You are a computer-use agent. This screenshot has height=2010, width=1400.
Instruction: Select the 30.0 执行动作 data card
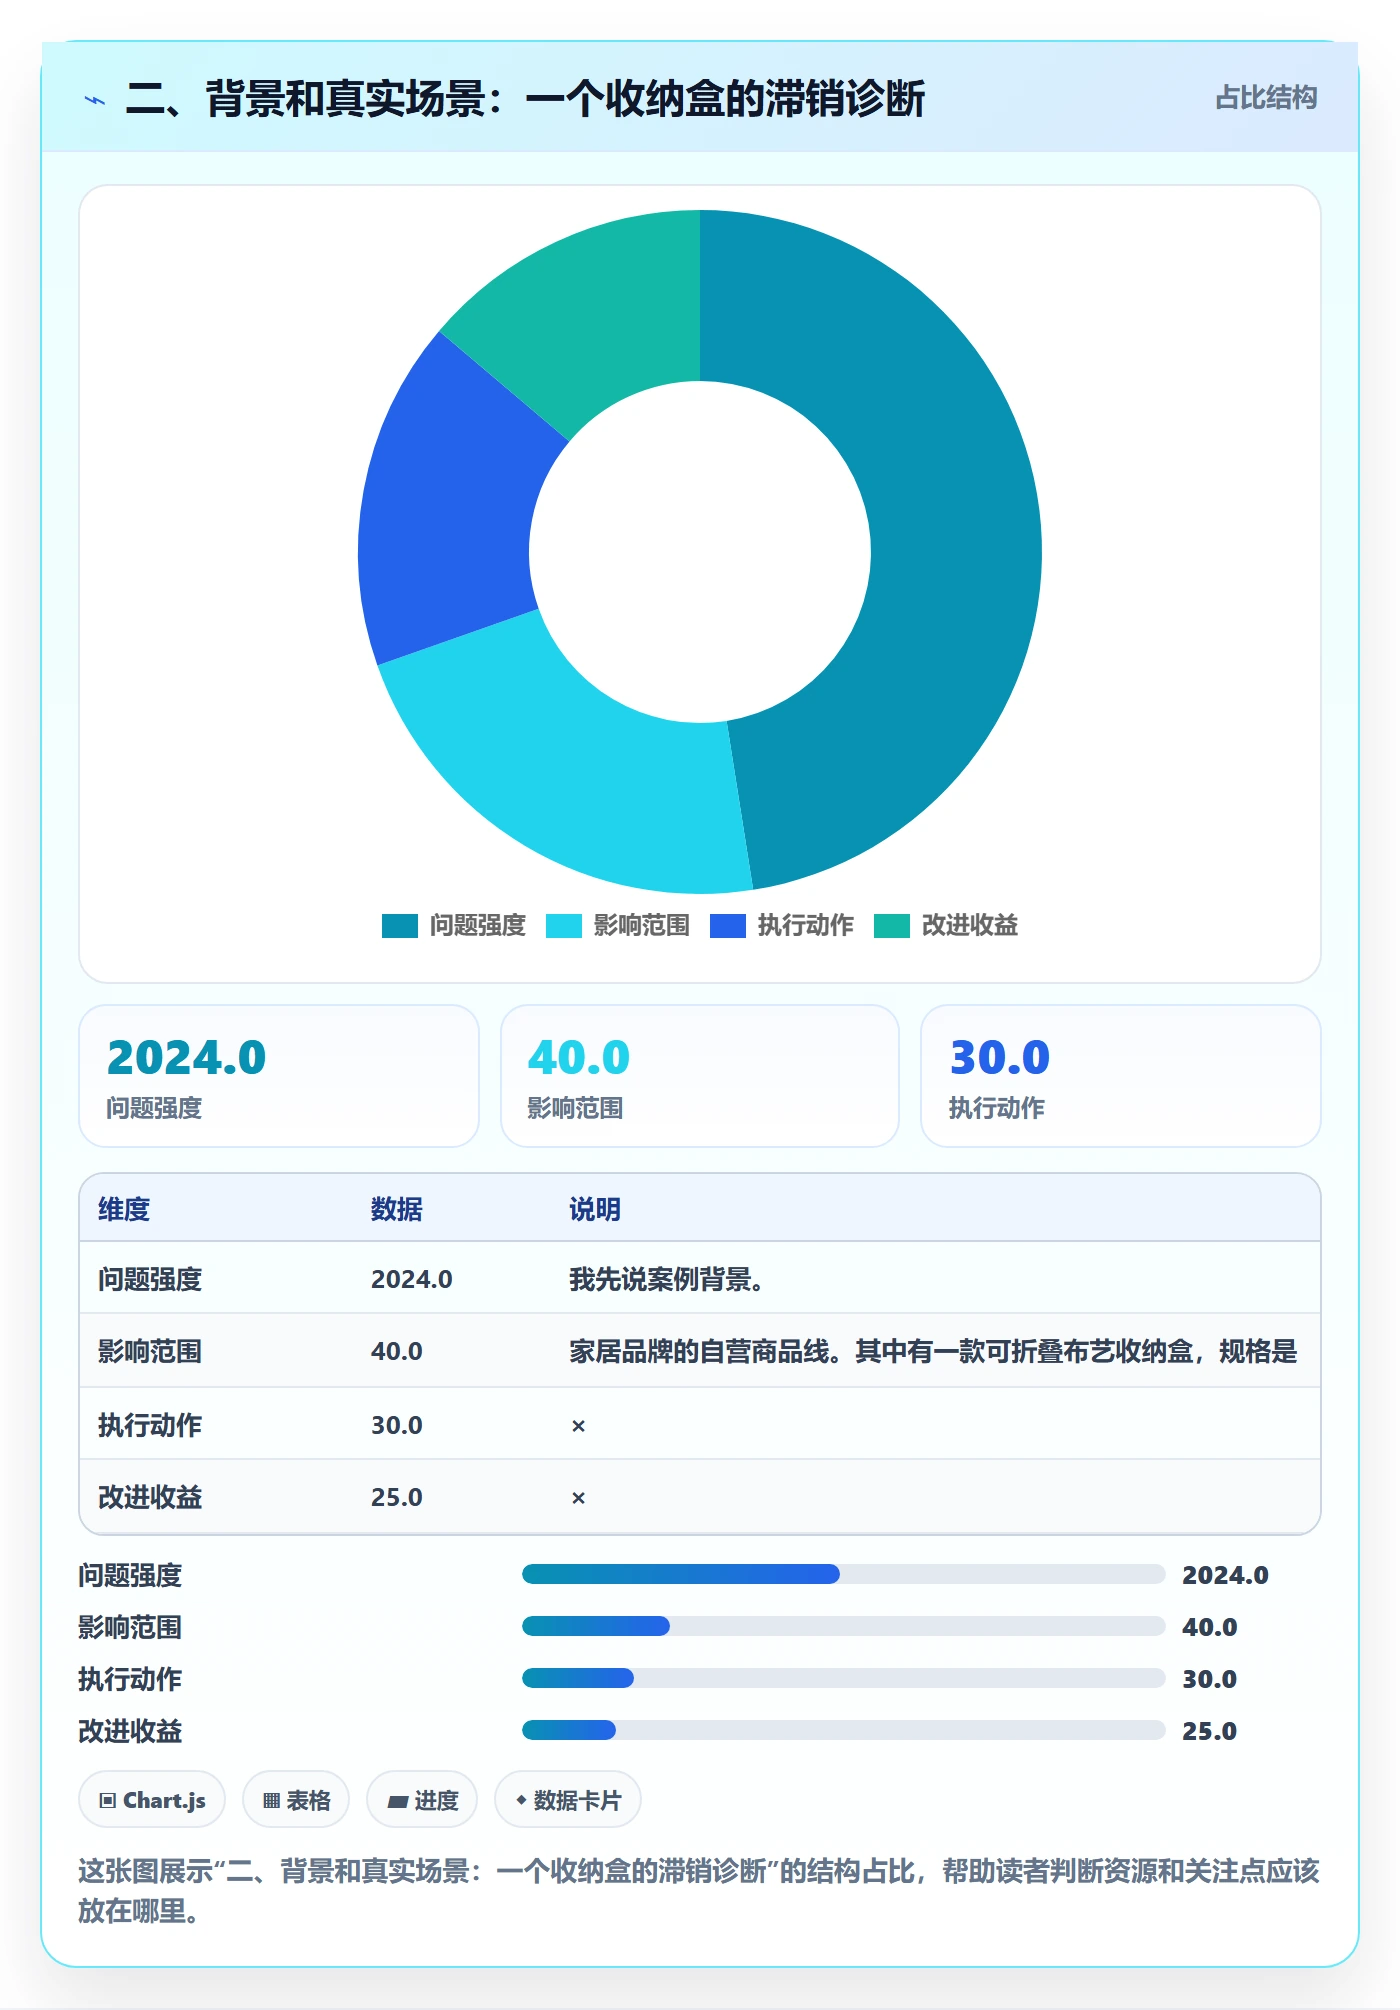[x=1121, y=1076]
